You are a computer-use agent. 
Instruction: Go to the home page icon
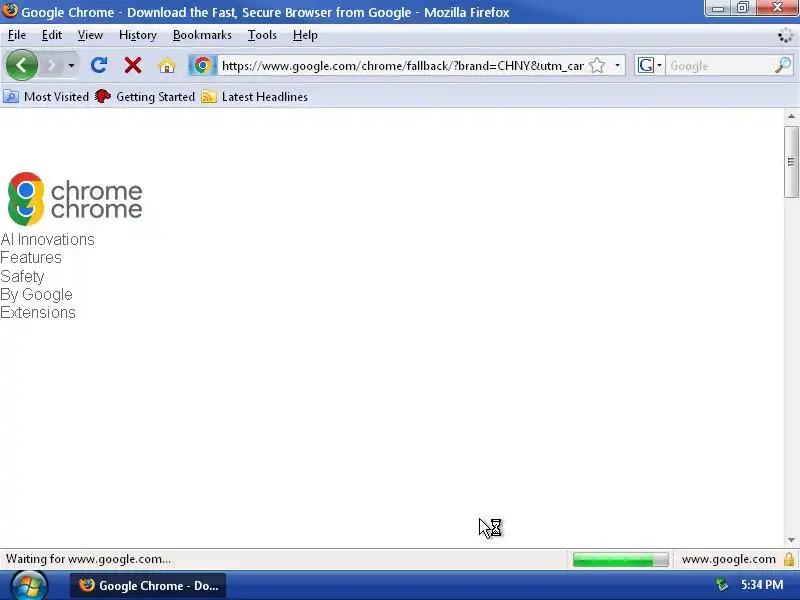[x=167, y=65]
